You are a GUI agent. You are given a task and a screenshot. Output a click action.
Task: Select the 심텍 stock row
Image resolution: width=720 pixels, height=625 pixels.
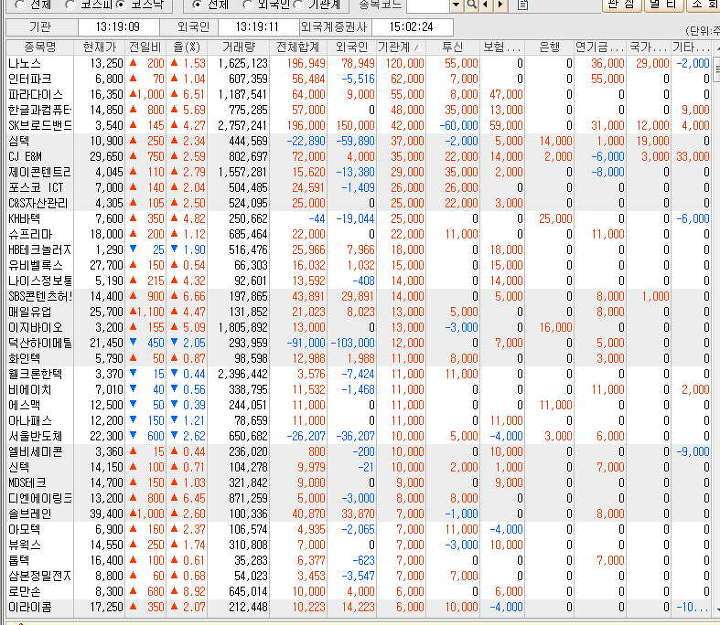[360, 141]
